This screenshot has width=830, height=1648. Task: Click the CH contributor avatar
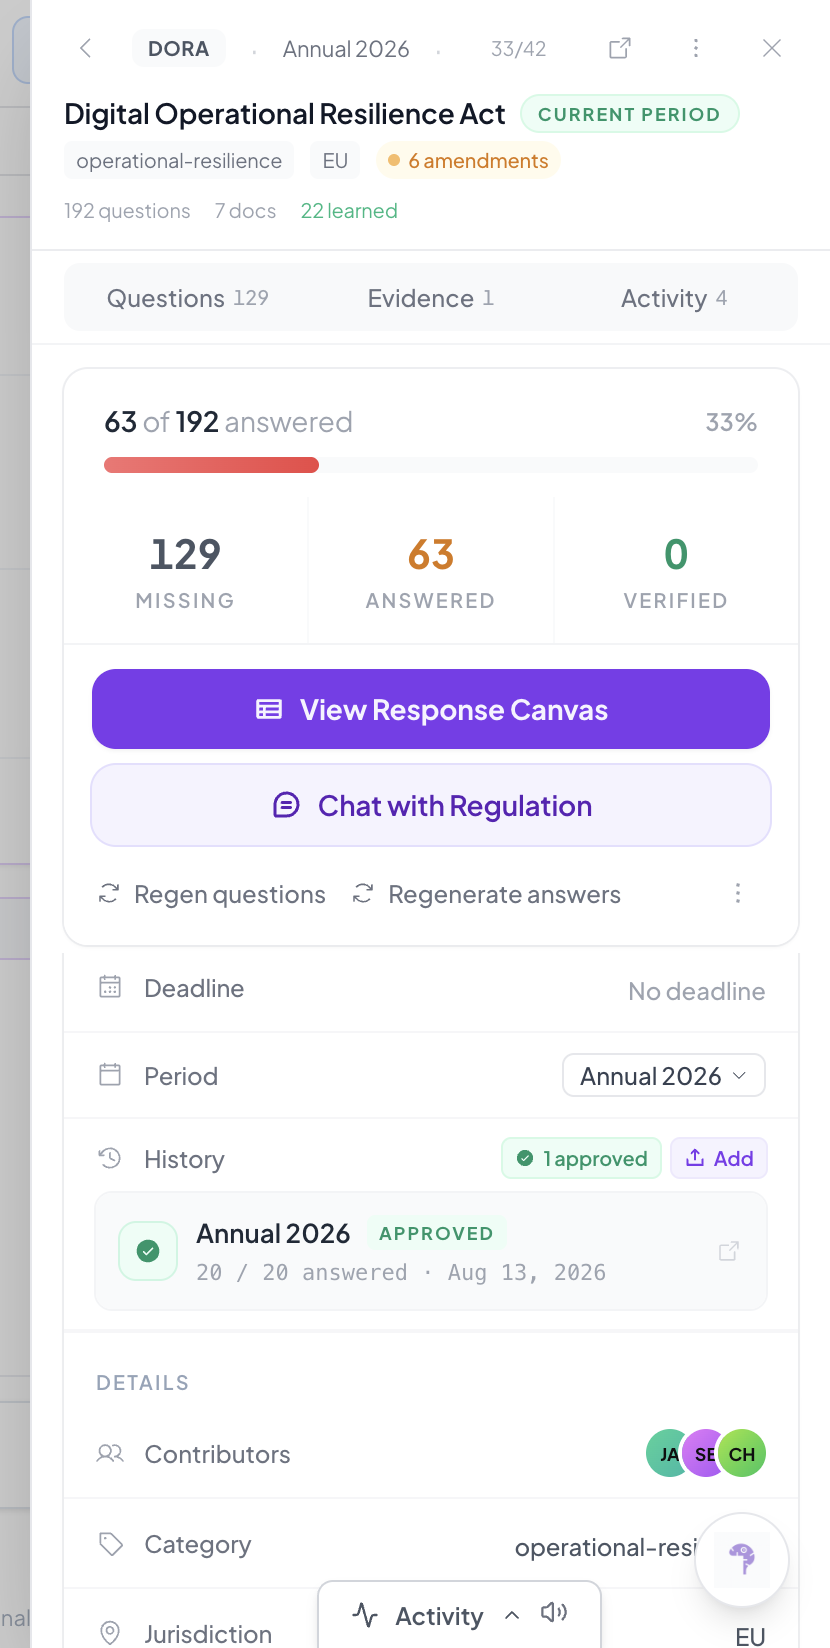[742, 1454]
